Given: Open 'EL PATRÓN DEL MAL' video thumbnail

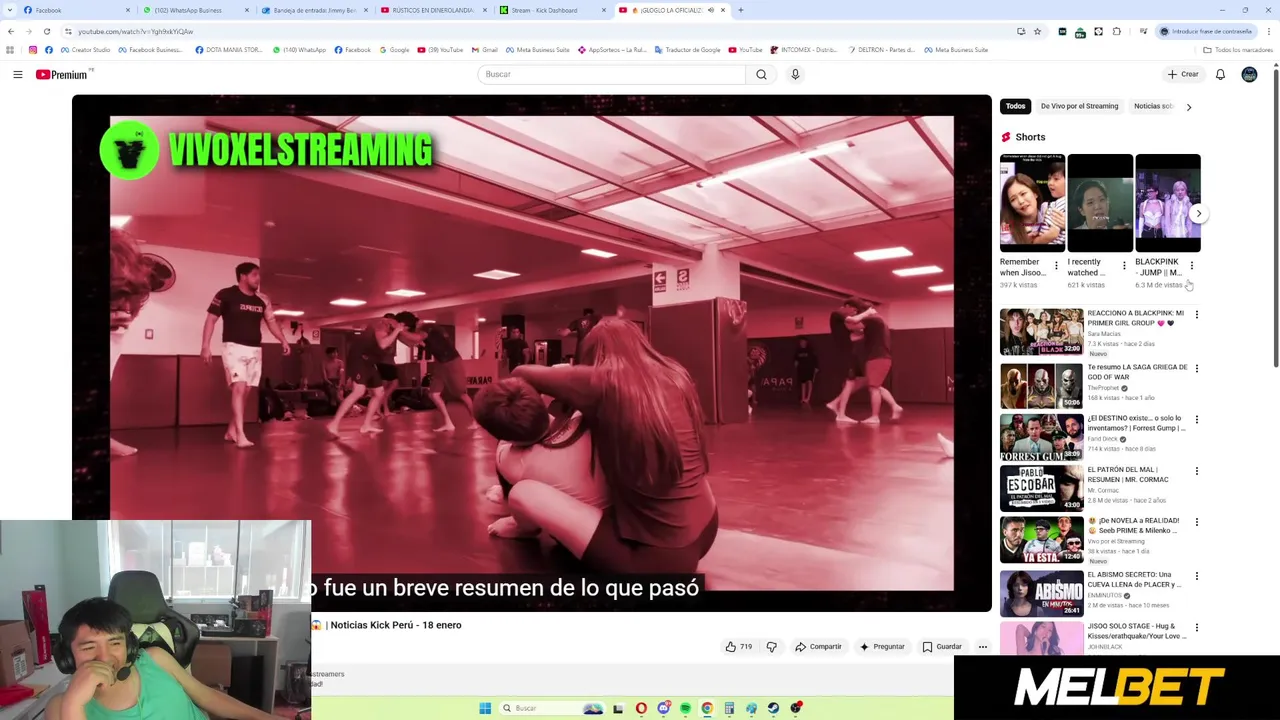Looking at the screenshot, I should (1041, 488).
